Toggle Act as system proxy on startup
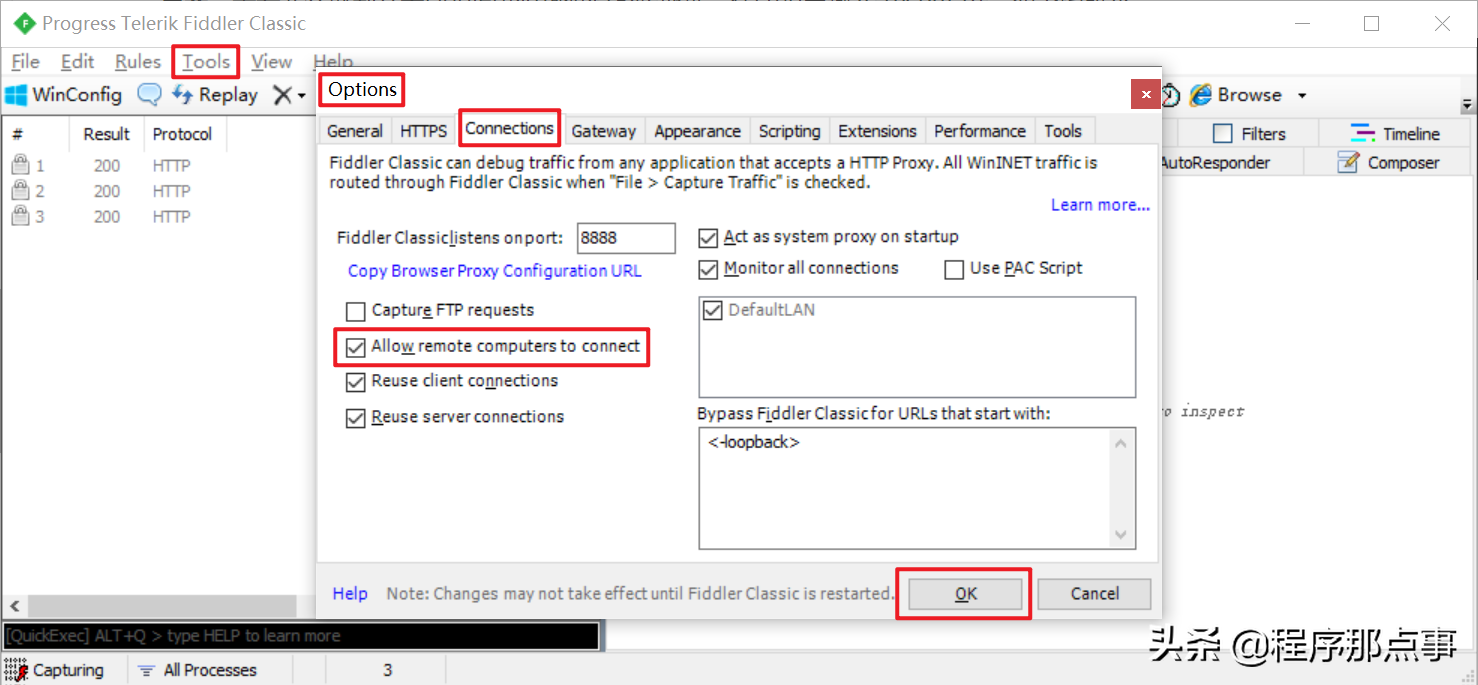The width and height of the screenshot is (1478, 685). (708, 238)
